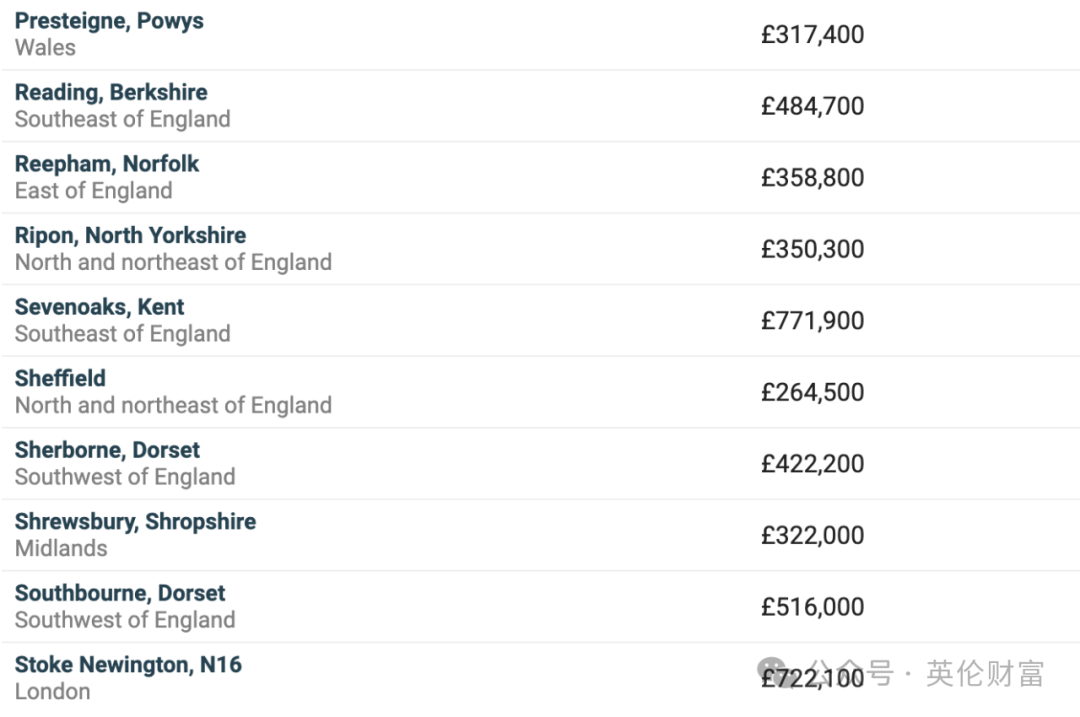Screen dimensions: 1080x717
Task: Click the £317,400 price for Presteigne
Action: (812, 34)
